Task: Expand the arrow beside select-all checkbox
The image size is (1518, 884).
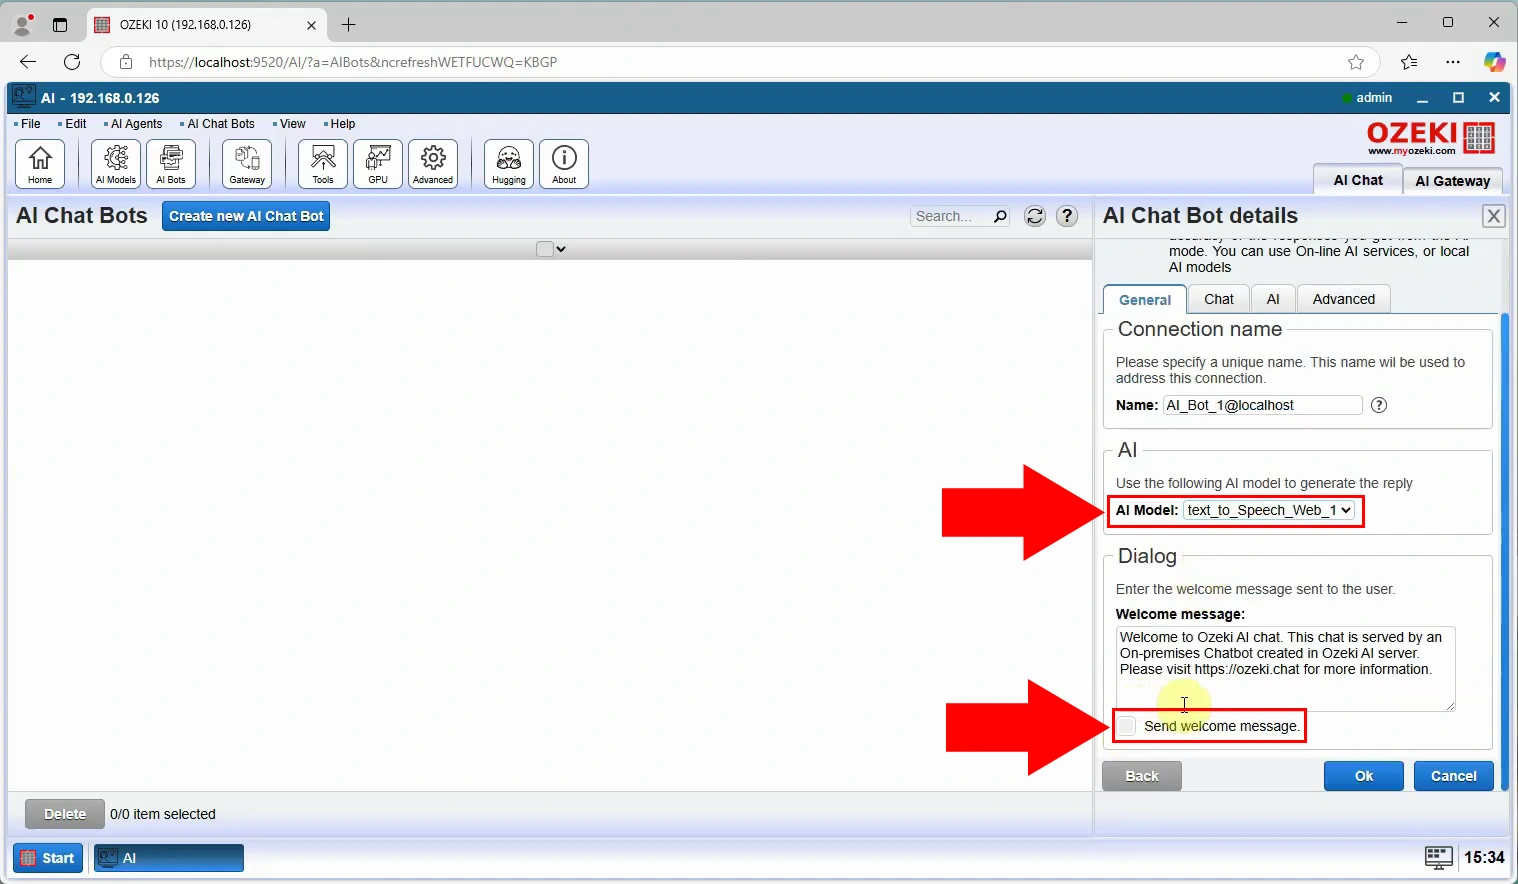Action: (x=561, y=249)
